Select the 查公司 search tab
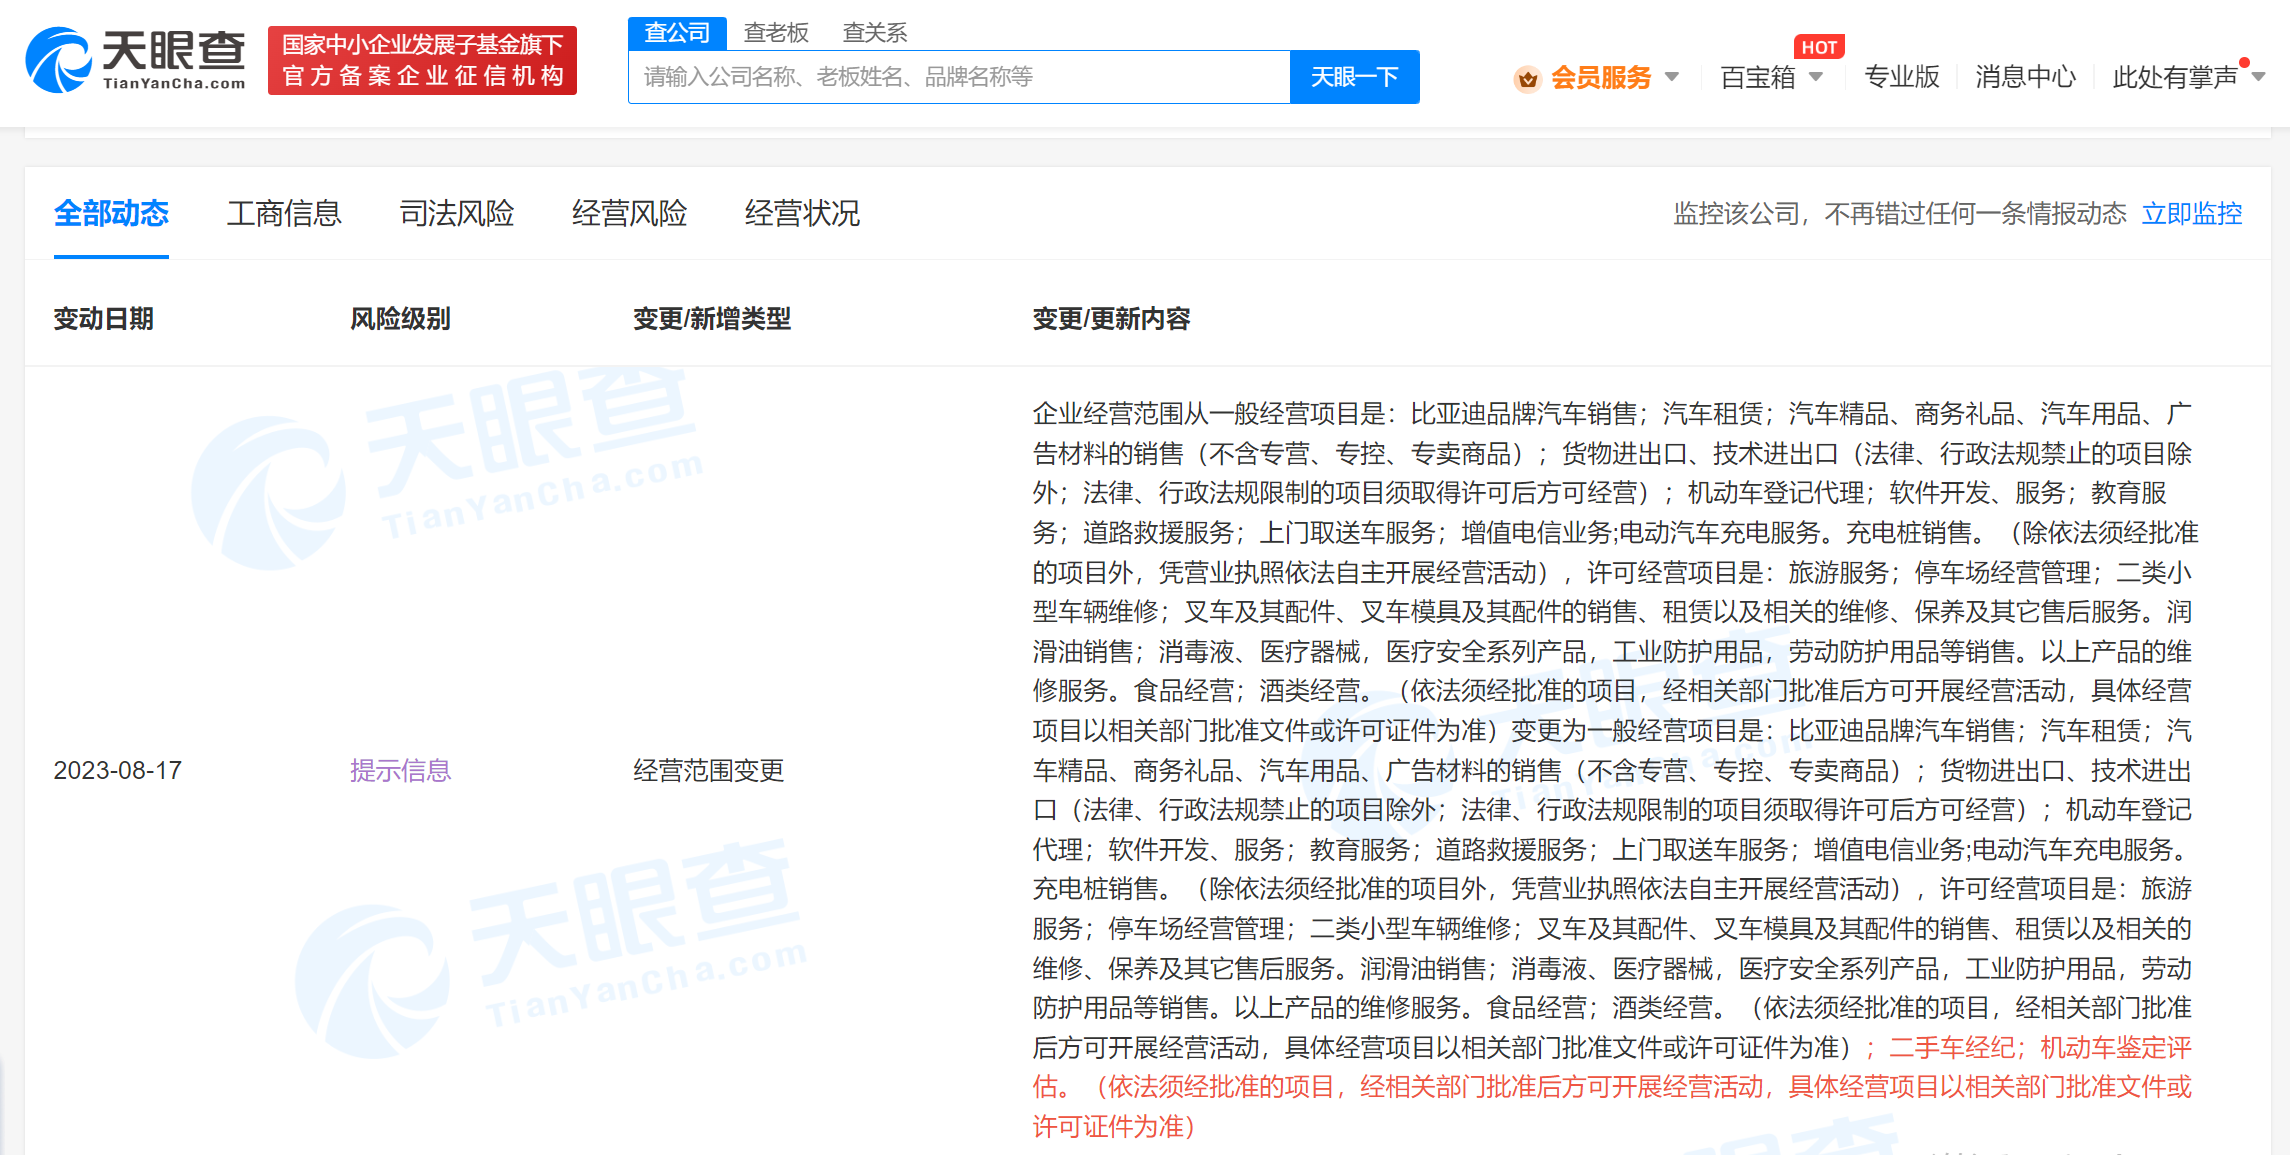The width and height of the screenshot is (2290, 1155). [677, 33]
